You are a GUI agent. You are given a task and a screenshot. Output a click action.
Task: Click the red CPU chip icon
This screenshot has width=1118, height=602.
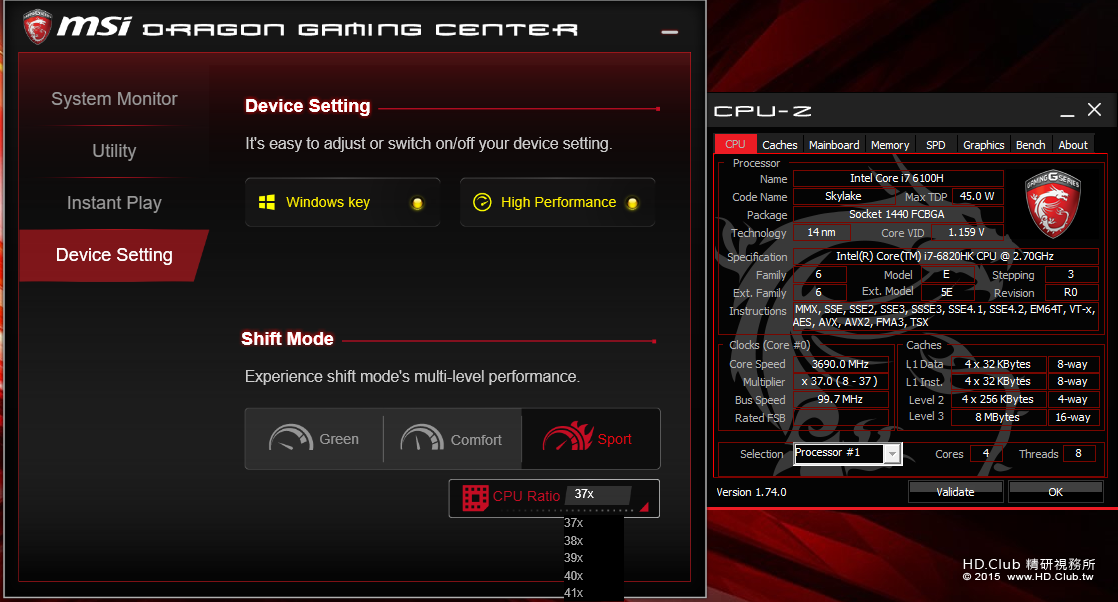475,498
